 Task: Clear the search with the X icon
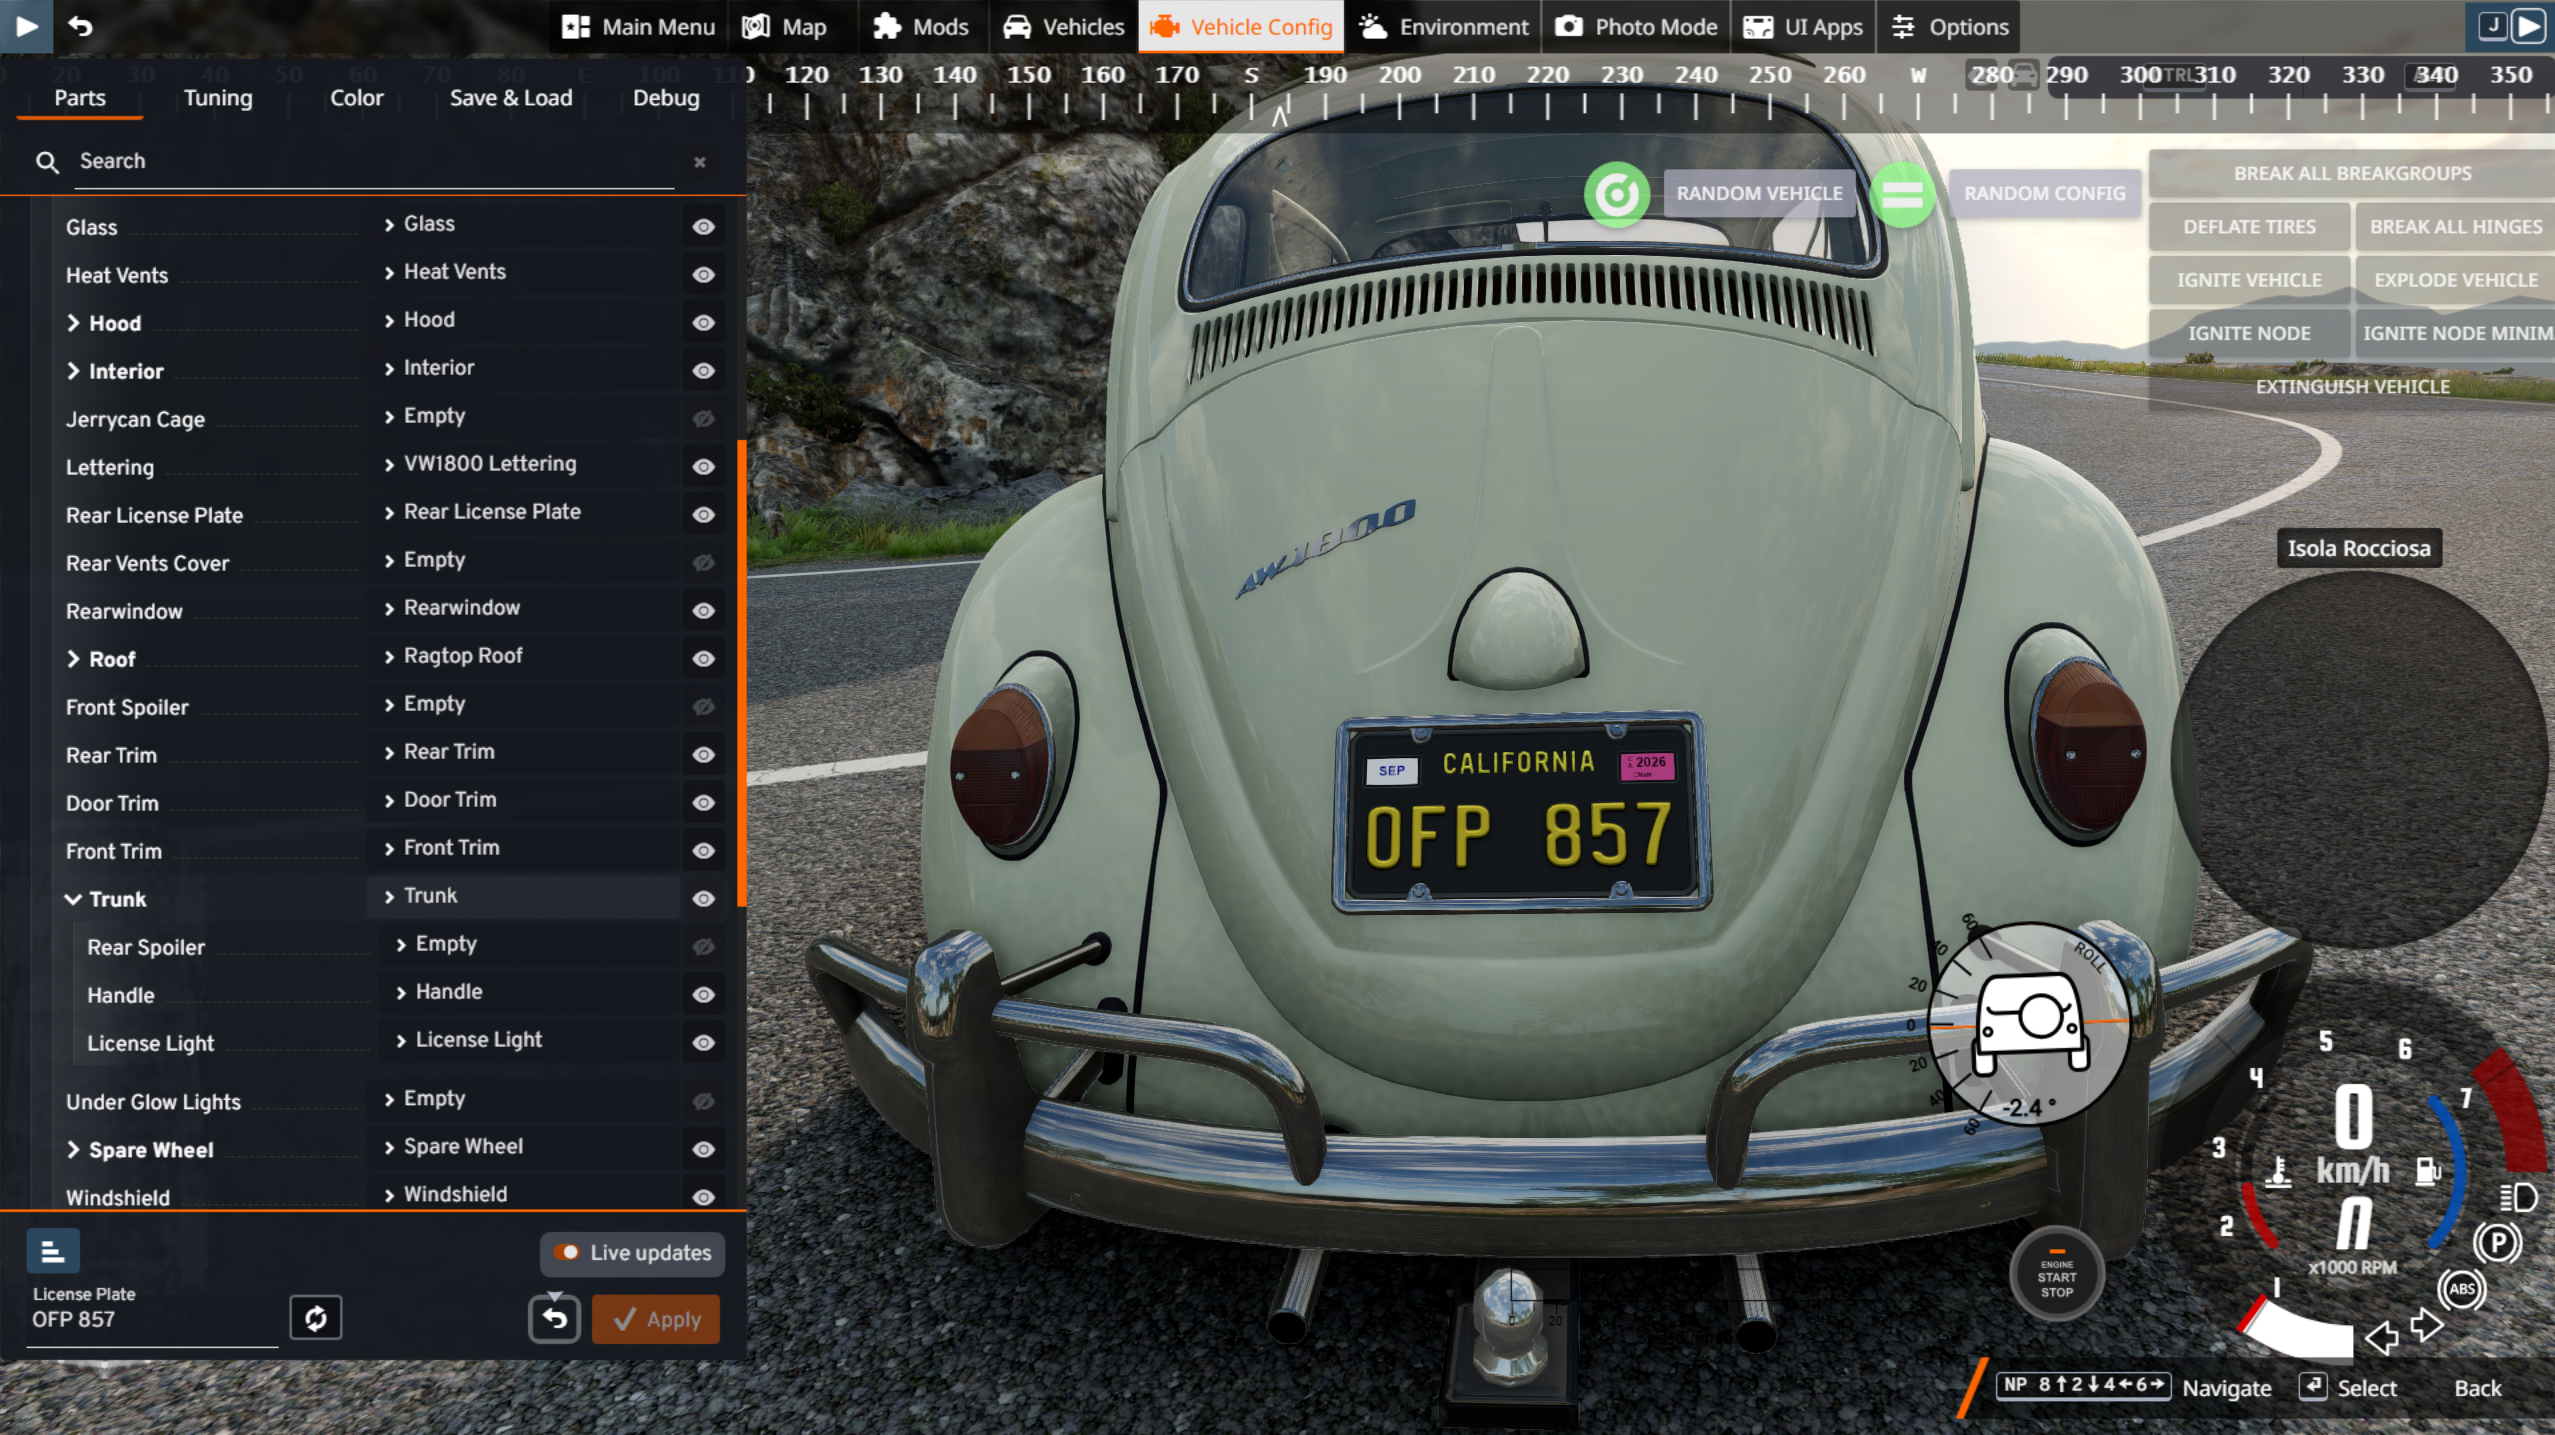pyautogui.click(x=700, y=162)
